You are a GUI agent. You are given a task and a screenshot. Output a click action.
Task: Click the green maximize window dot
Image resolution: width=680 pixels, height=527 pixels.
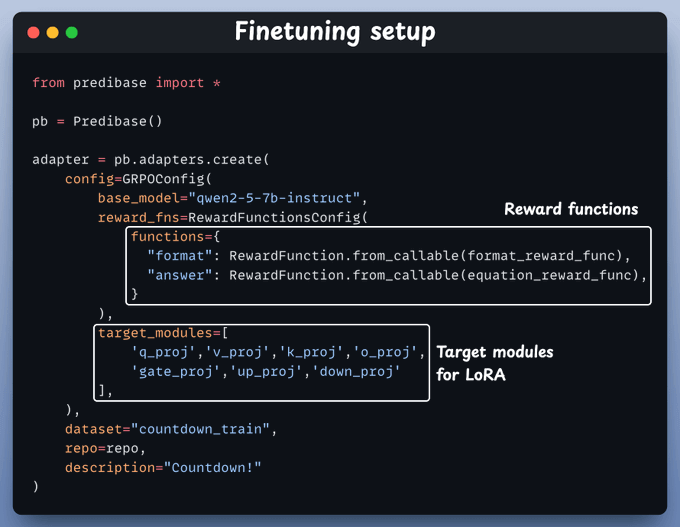coord(72,33)
